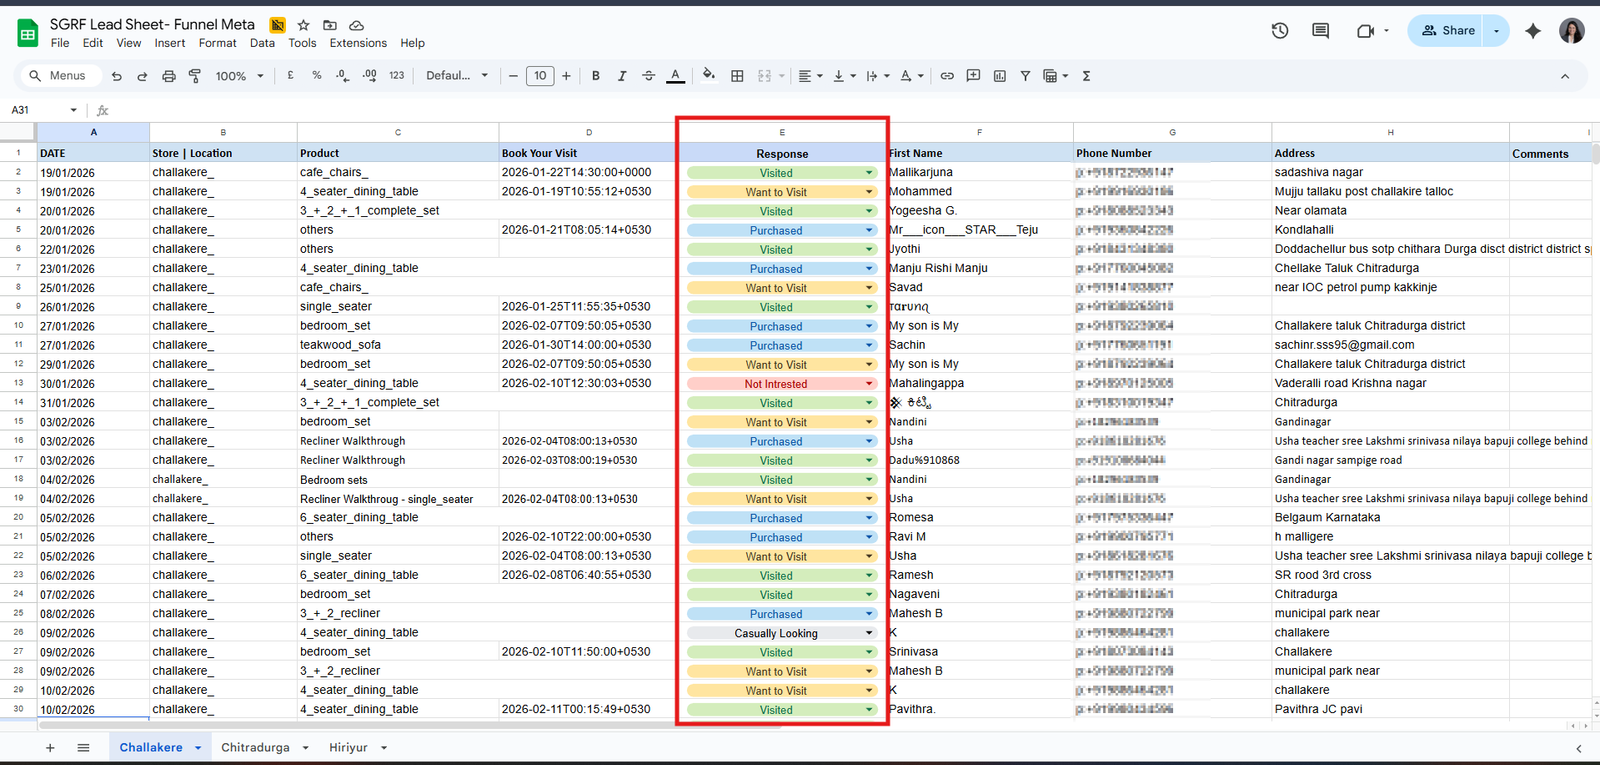The width and height of the screenshot is (1600, 765).
Task: Switch to the Chitradurga sheet tab
Action: point(255,747)
